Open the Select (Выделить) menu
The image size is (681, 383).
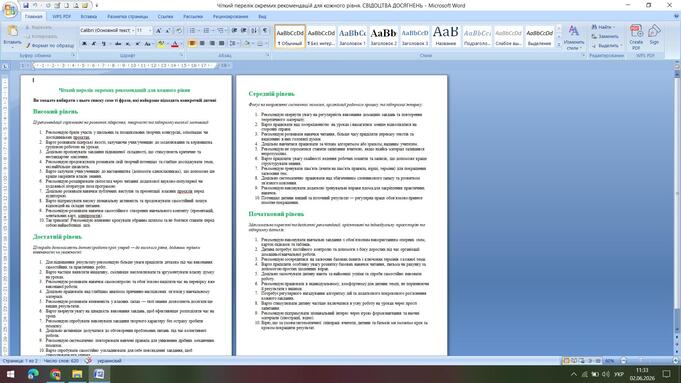click(606, 46)
